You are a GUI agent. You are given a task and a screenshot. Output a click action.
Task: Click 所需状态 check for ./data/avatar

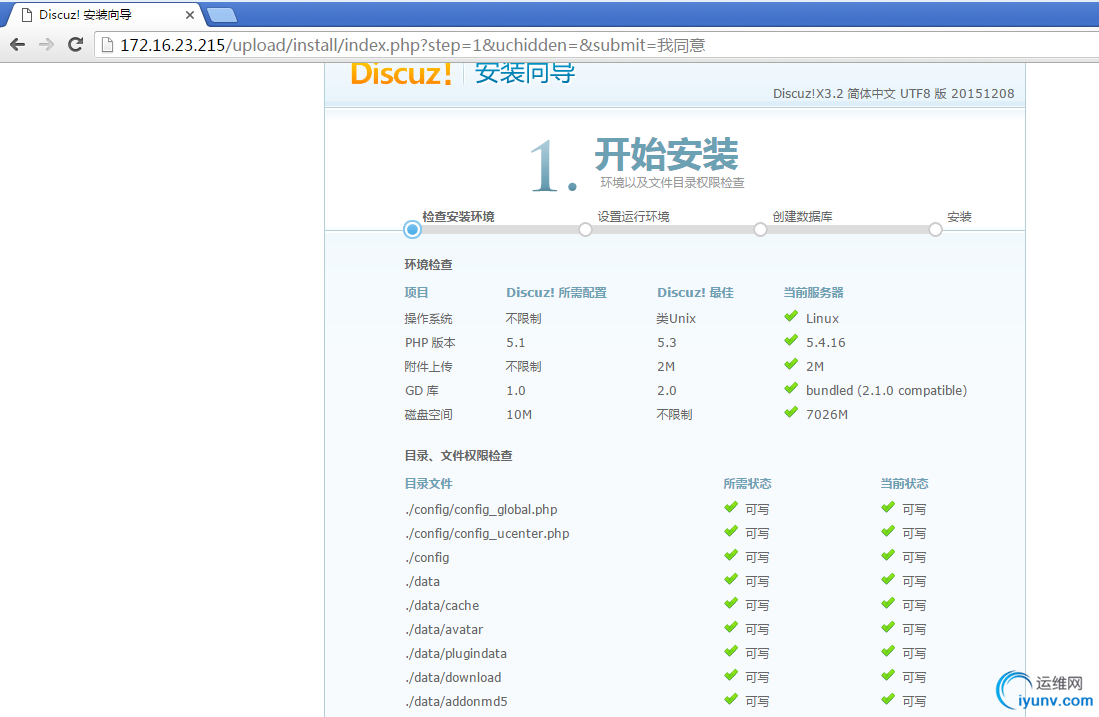click(731, 627)
